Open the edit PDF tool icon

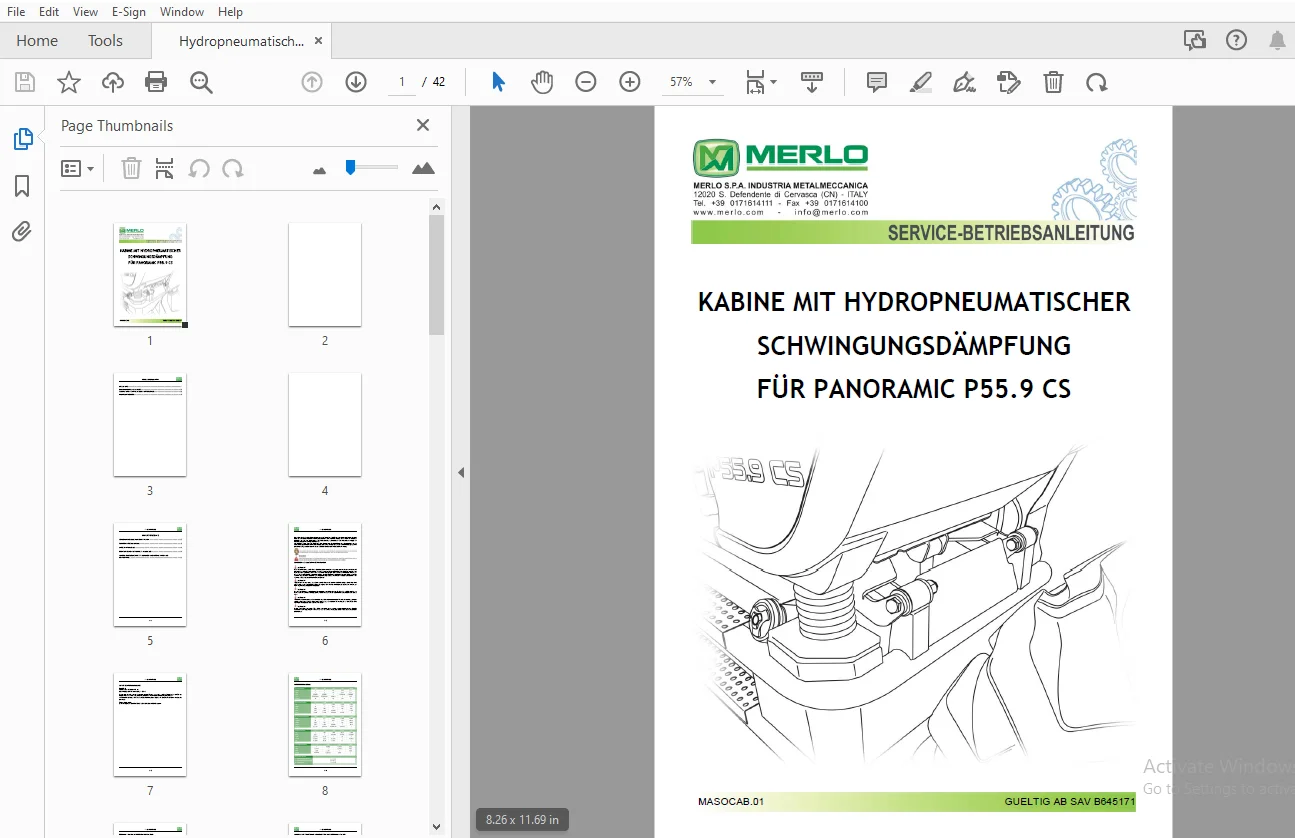pos(1009,82)
